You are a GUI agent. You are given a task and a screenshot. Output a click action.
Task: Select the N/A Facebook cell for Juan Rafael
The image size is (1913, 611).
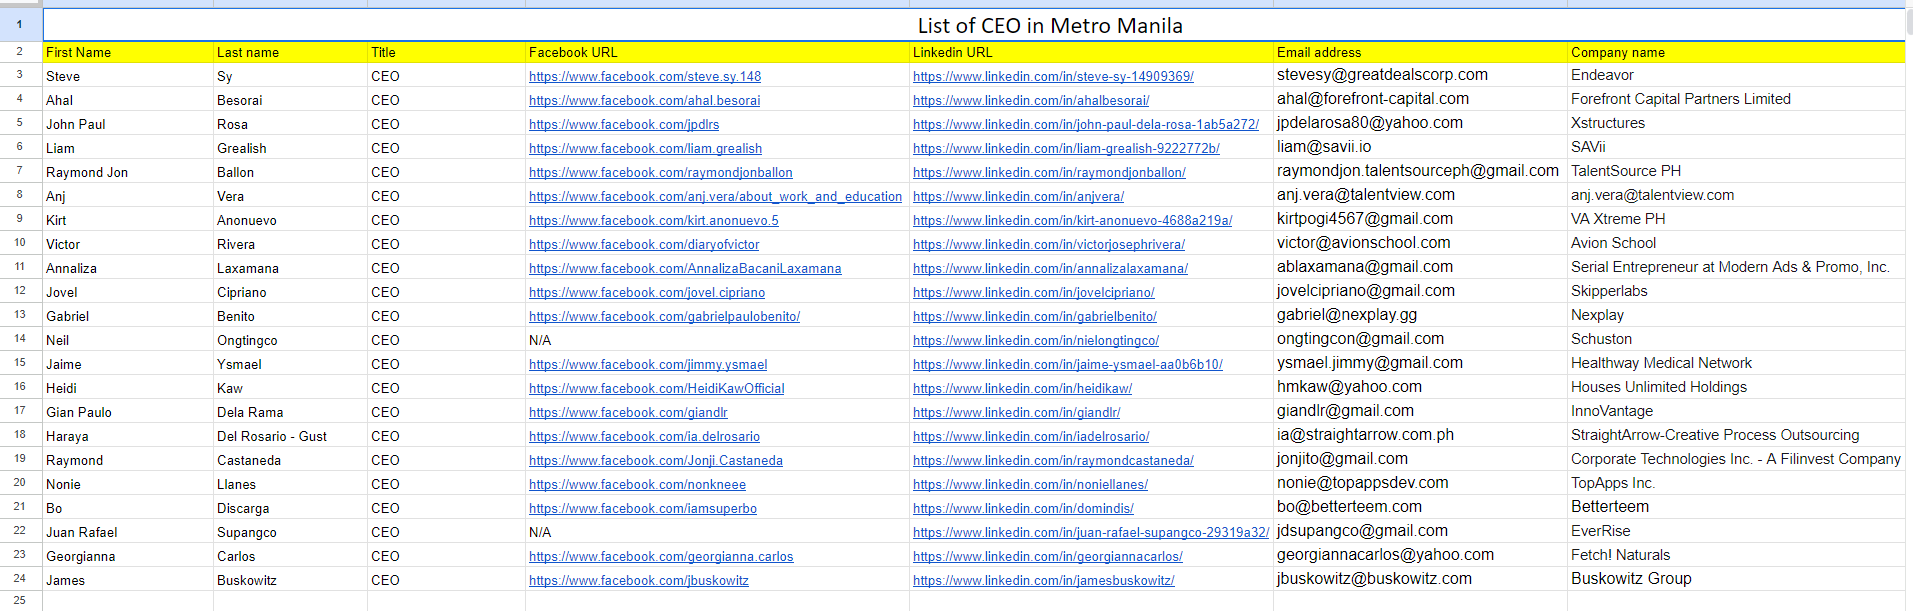coord(717,532)
